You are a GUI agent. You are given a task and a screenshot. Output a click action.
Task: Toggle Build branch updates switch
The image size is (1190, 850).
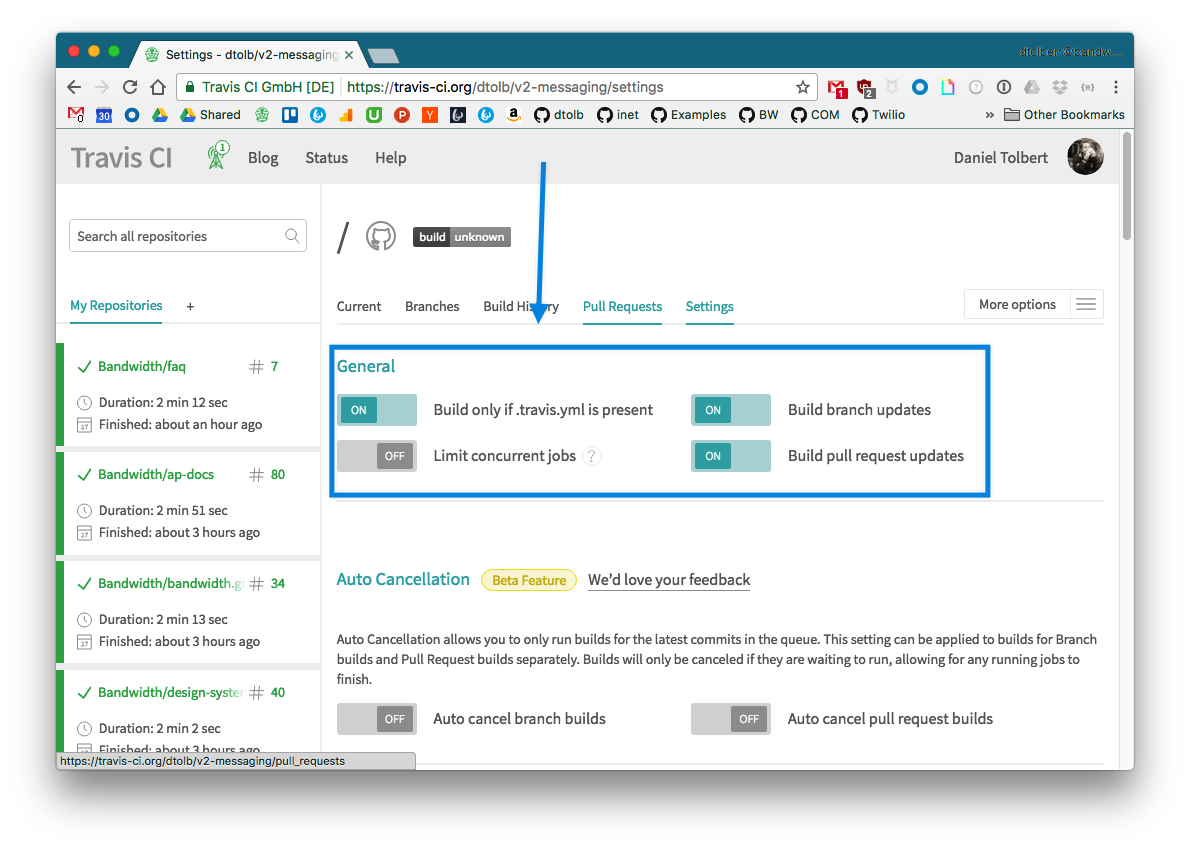click(x=731, y=410)
